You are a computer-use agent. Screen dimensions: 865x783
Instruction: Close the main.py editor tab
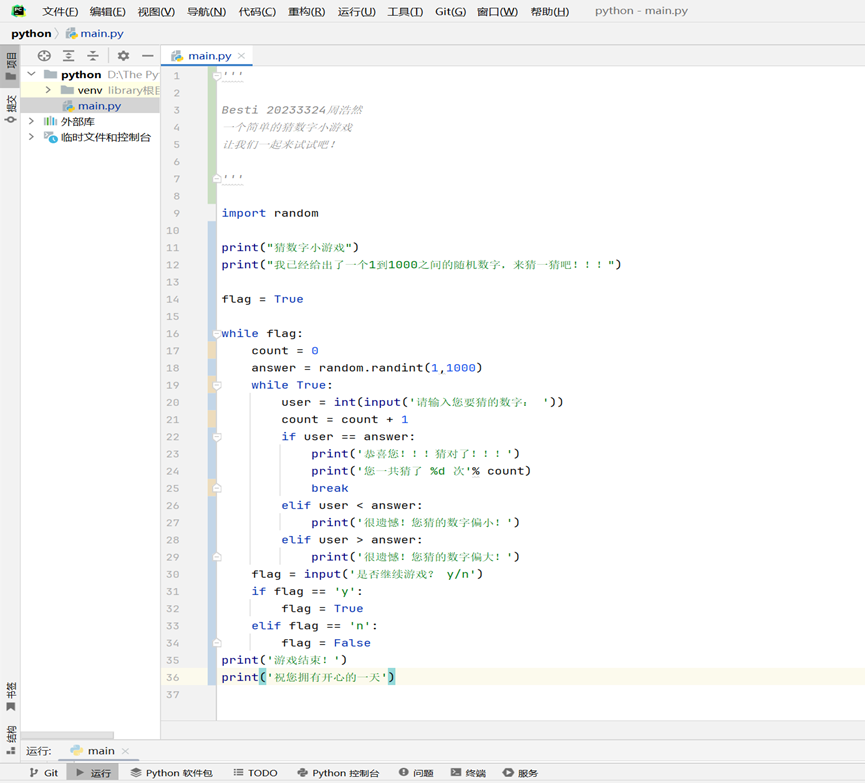pos(241,56)
